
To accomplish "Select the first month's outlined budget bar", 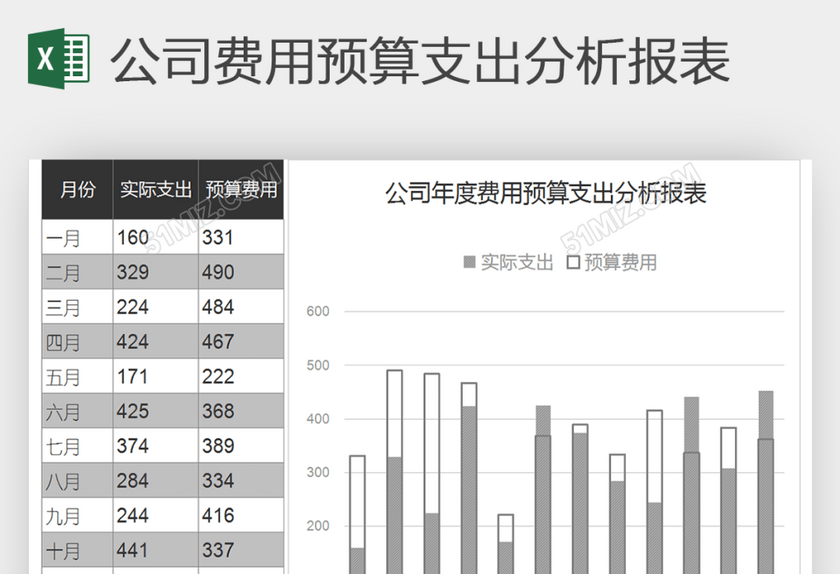I will pos(357,515).
